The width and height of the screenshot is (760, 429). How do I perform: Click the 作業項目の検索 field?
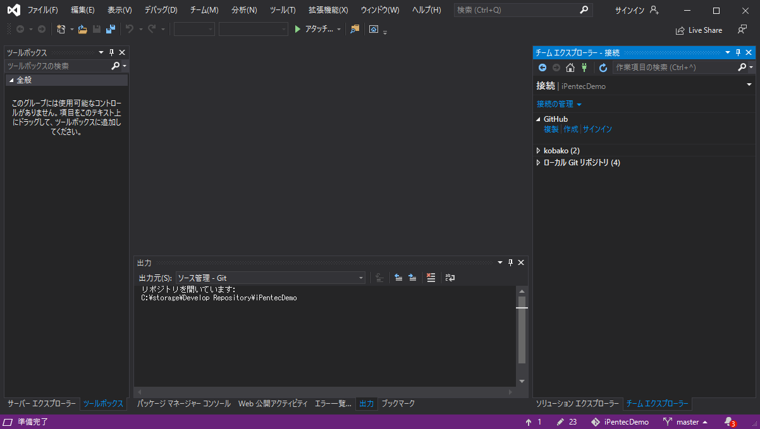tap(682, 67)
